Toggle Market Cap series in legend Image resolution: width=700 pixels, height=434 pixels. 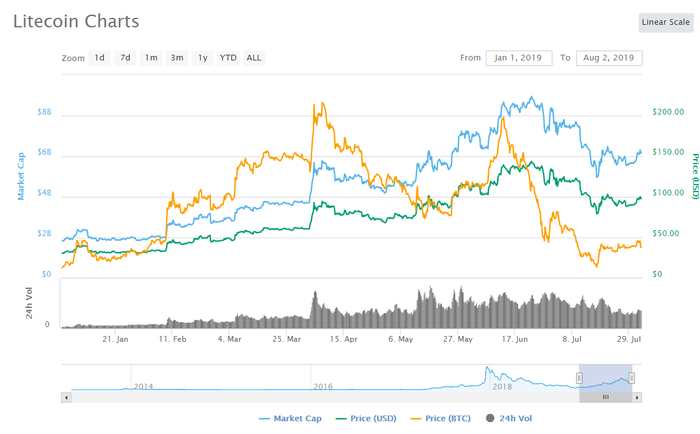(x=290, y=418)
